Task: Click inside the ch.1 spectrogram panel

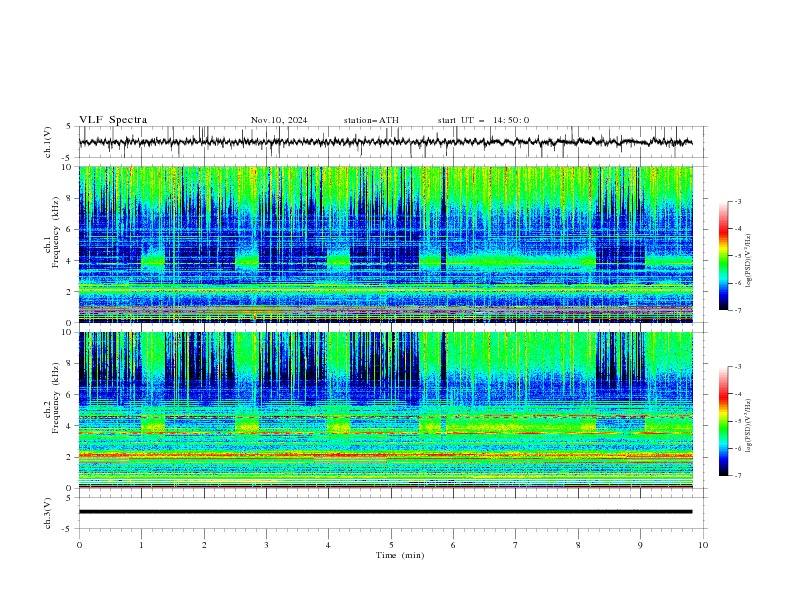Action: pyautogui.click(x=386, y=244)
